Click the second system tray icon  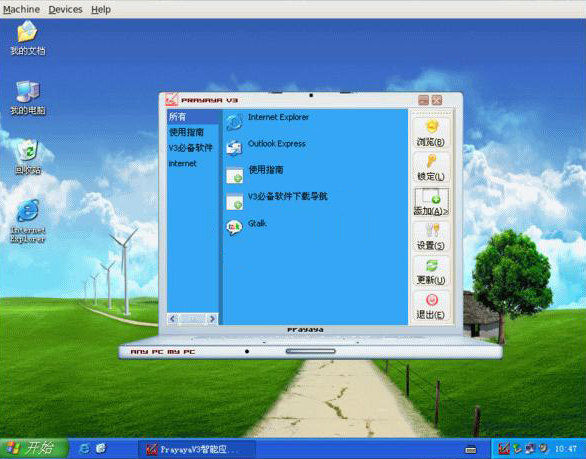coord(518,449)
